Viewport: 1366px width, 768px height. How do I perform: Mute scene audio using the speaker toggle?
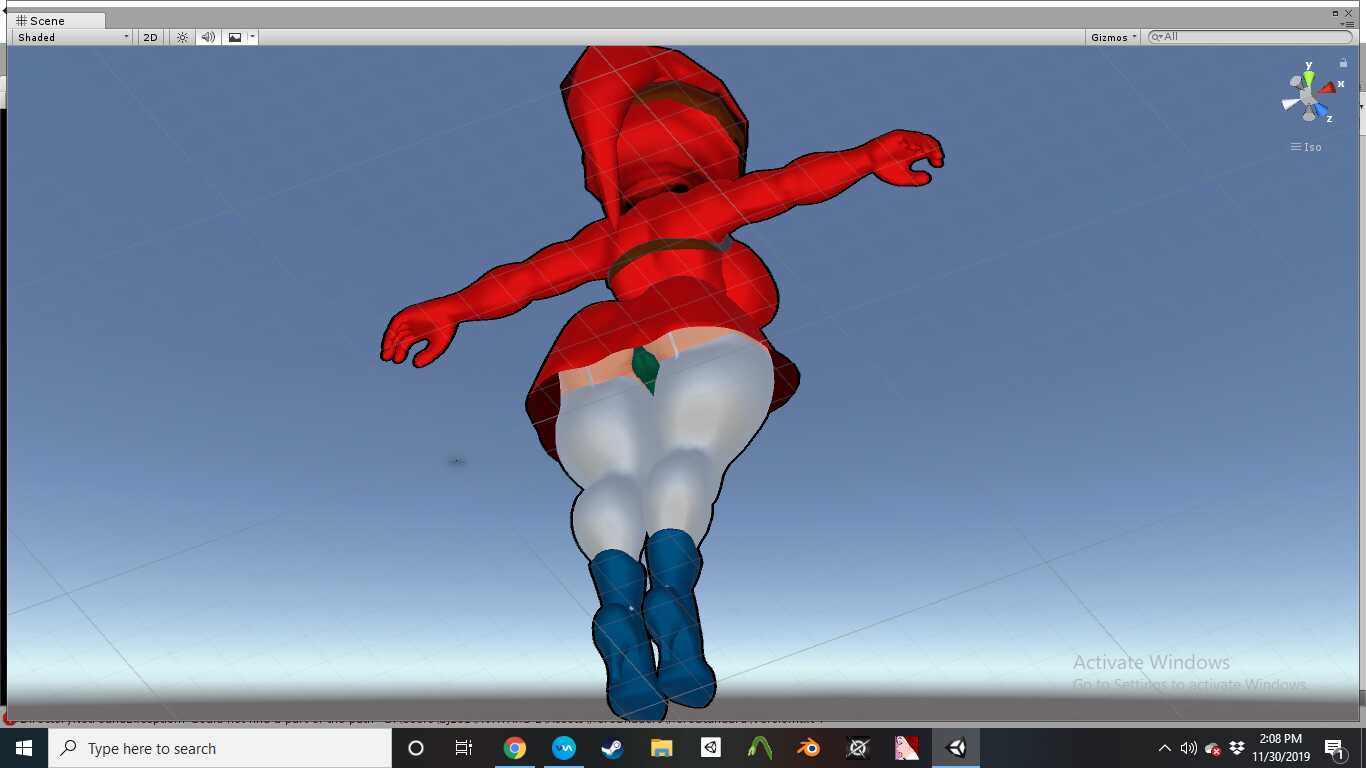coord(207,37)
